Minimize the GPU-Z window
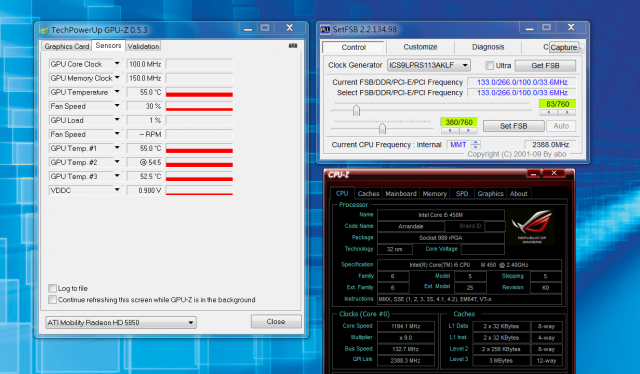The height and width of the screenshot is (374, 640). click(248, 28)
